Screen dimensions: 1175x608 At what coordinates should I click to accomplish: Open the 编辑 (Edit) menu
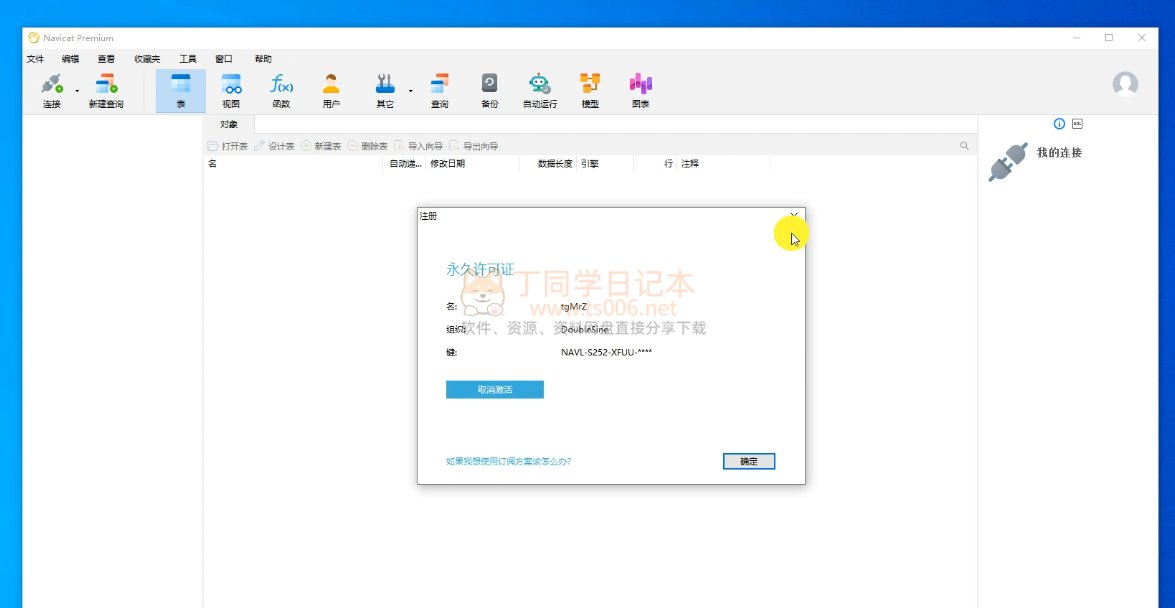coord(70,59)
